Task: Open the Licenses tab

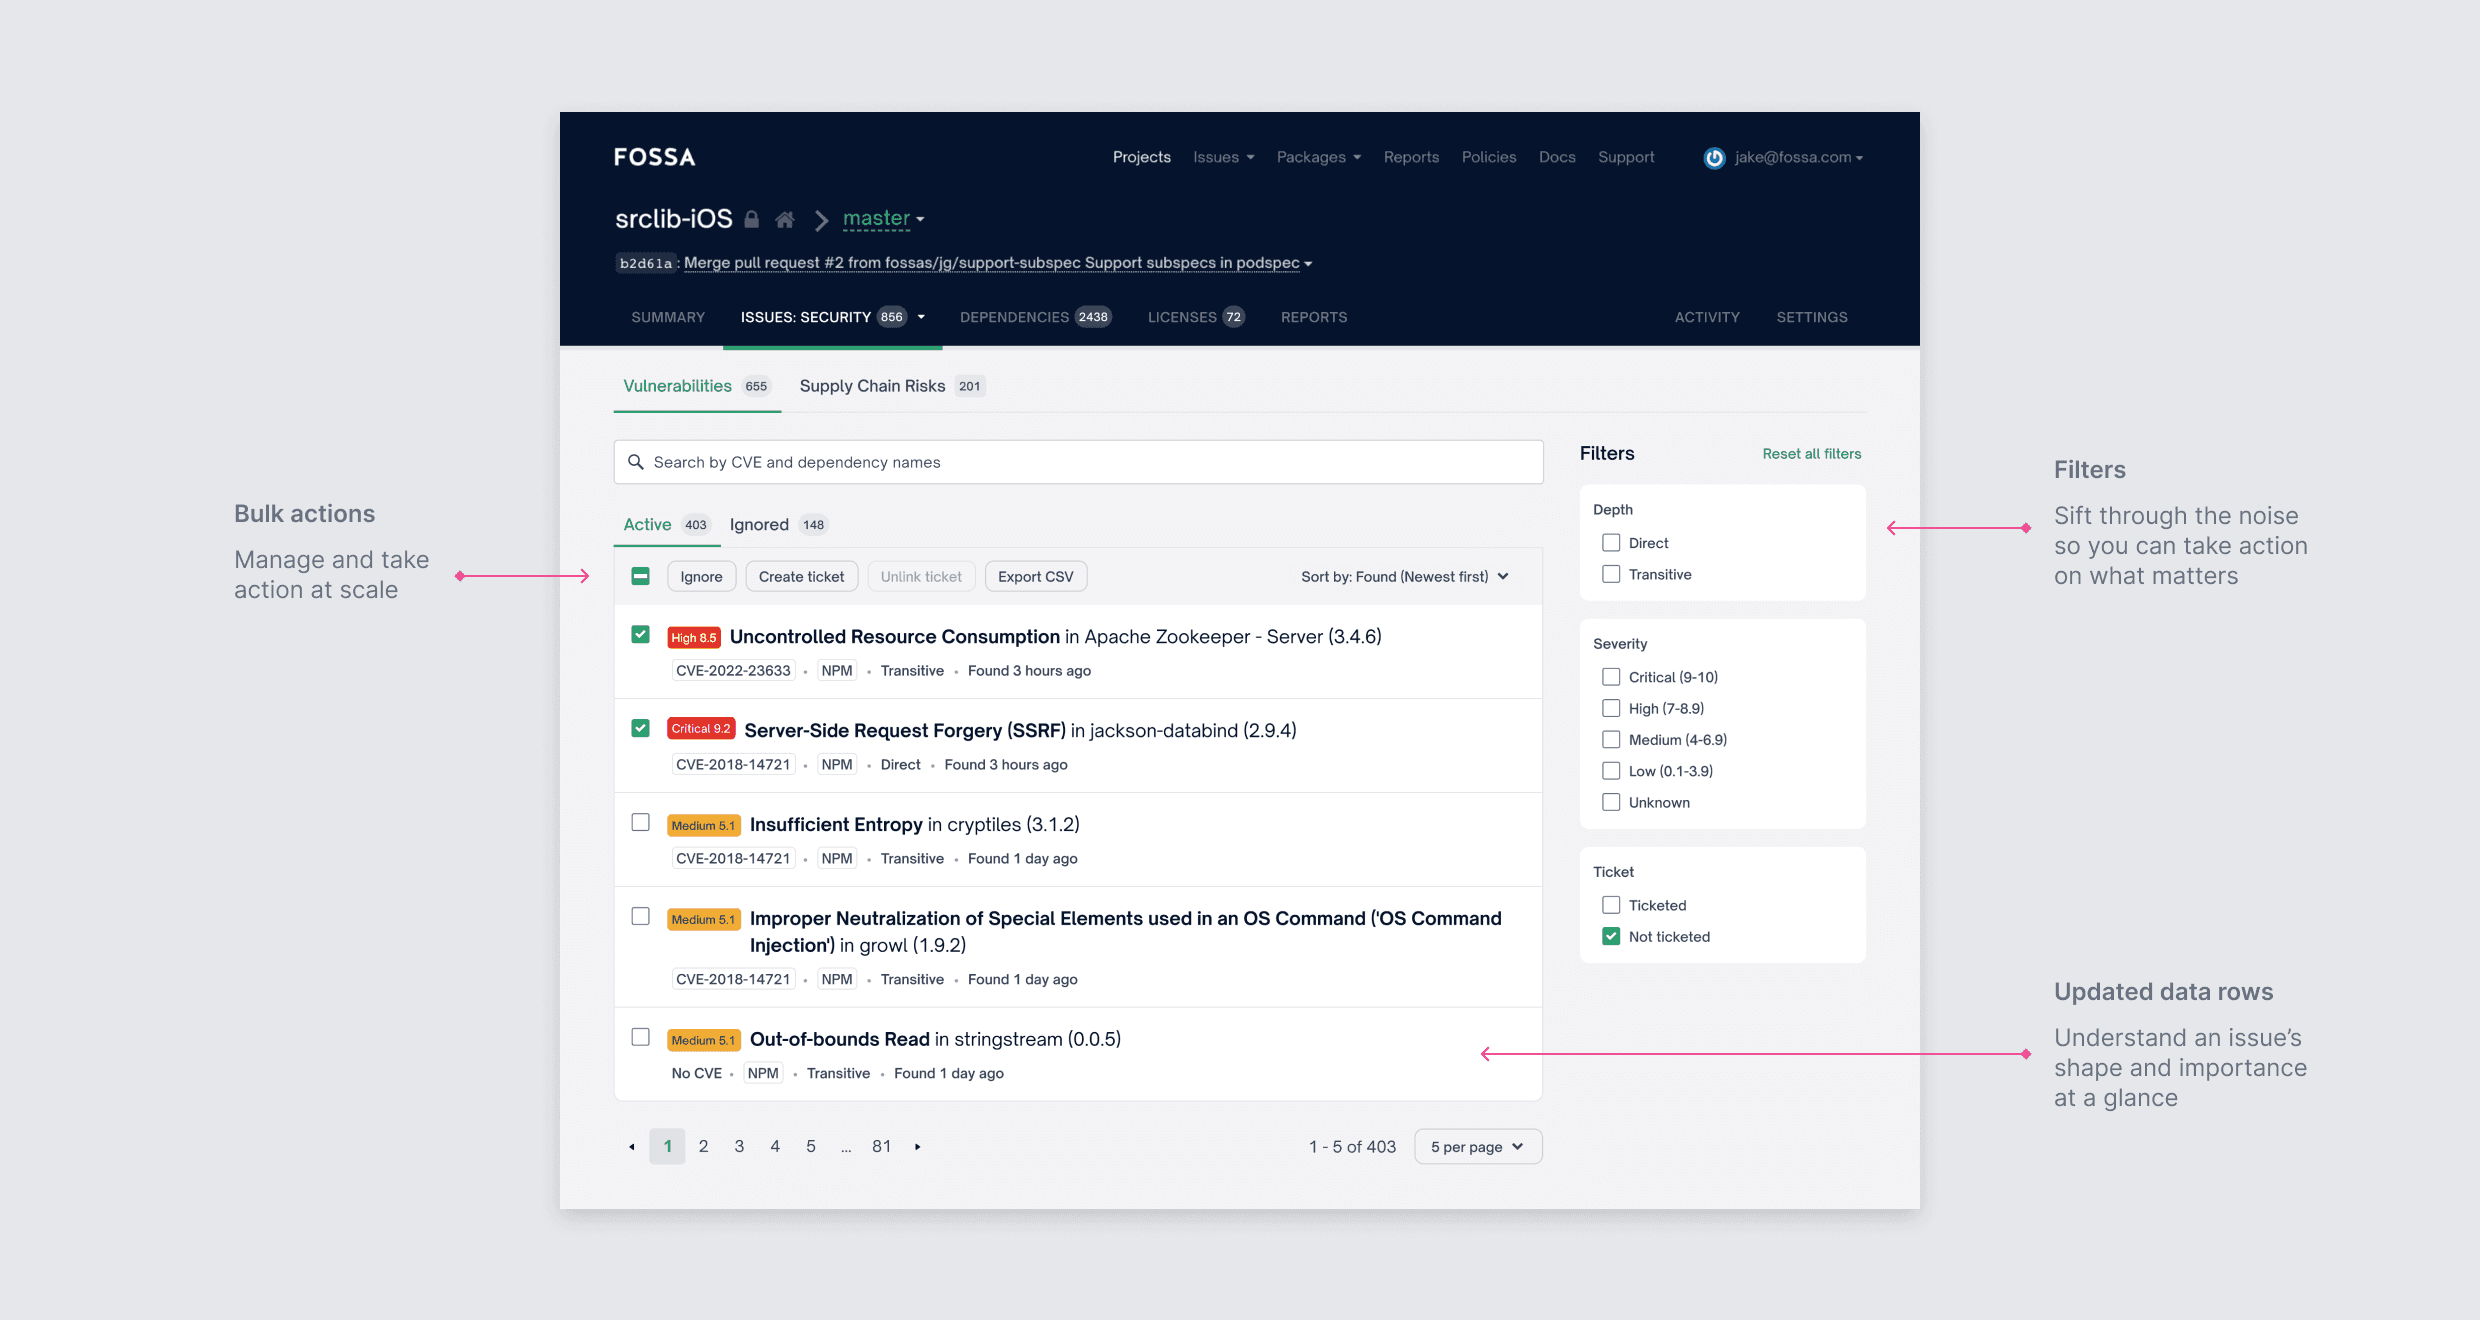Action: coord(1196,317)
